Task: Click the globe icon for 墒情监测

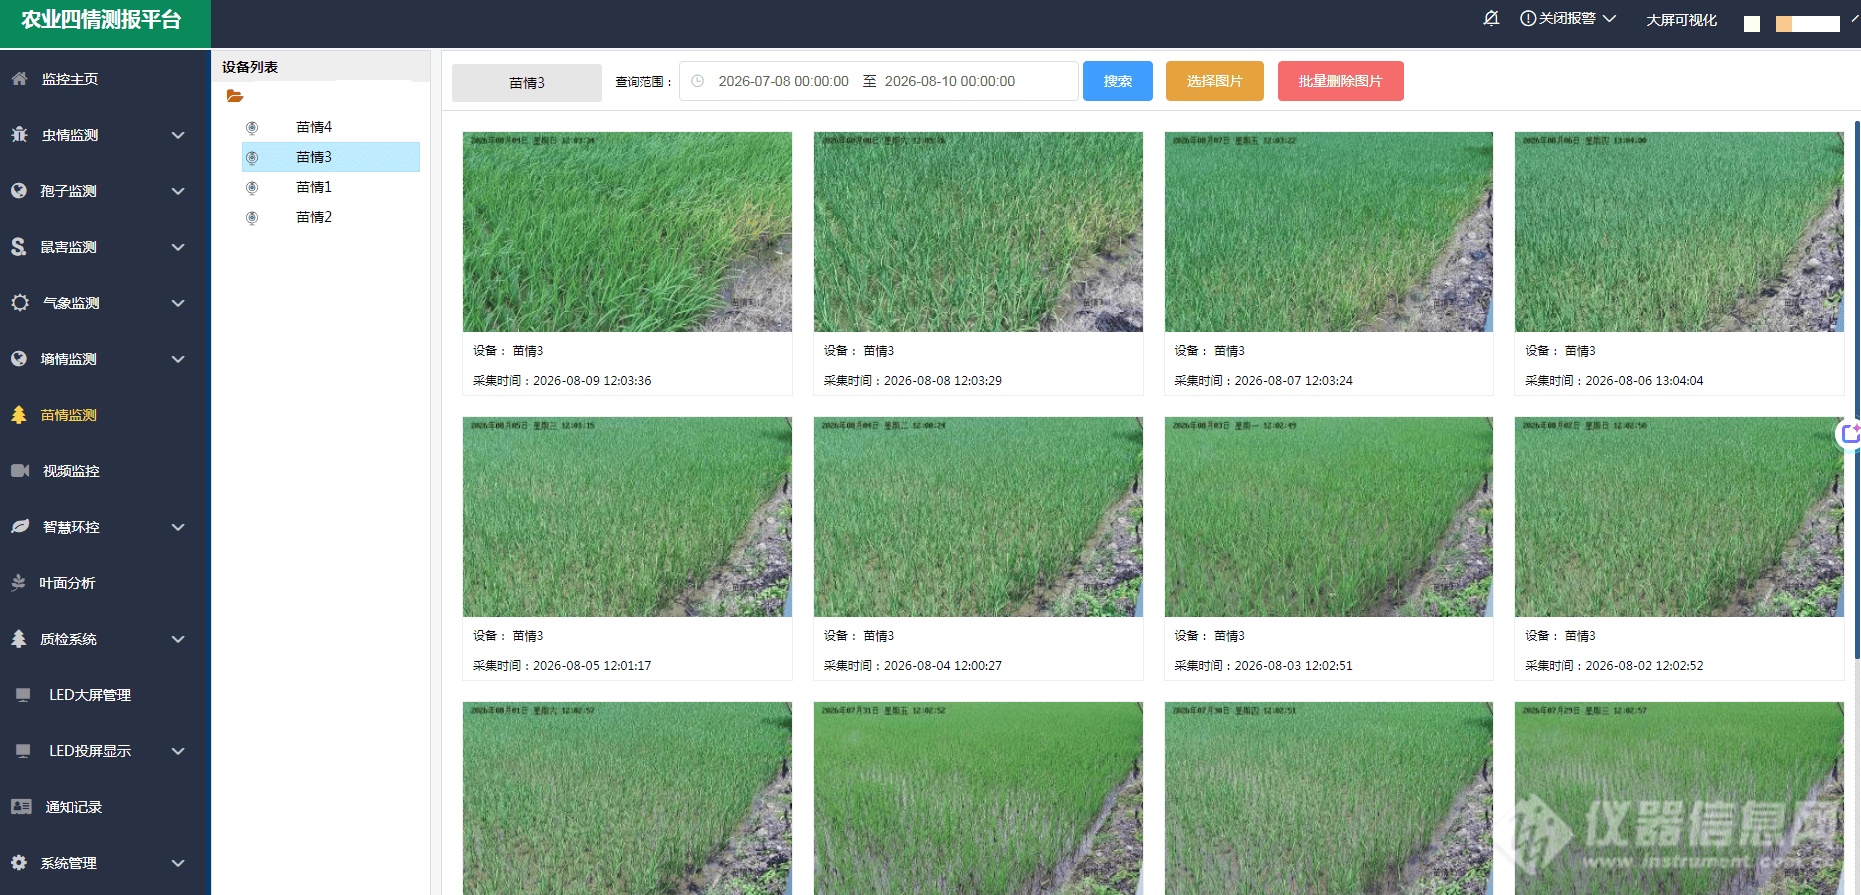Action: pyautogui.click(x=19, y=359)
